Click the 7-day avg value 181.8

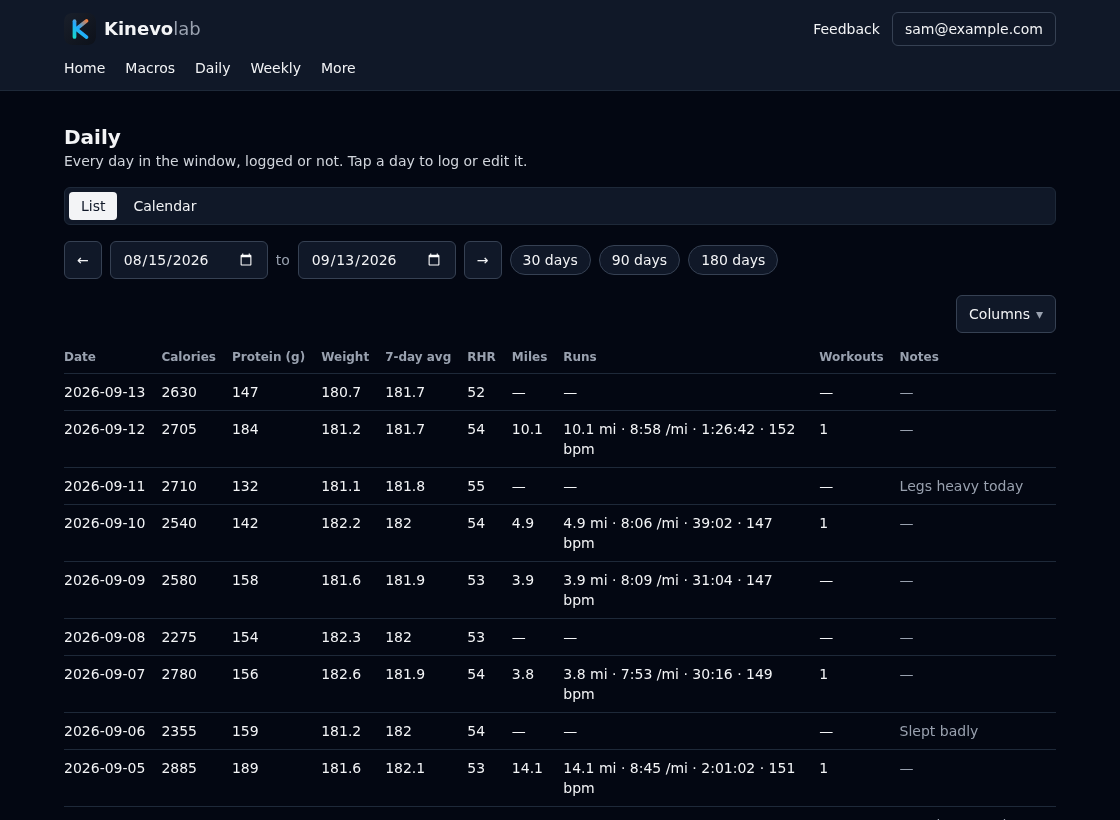405,486
